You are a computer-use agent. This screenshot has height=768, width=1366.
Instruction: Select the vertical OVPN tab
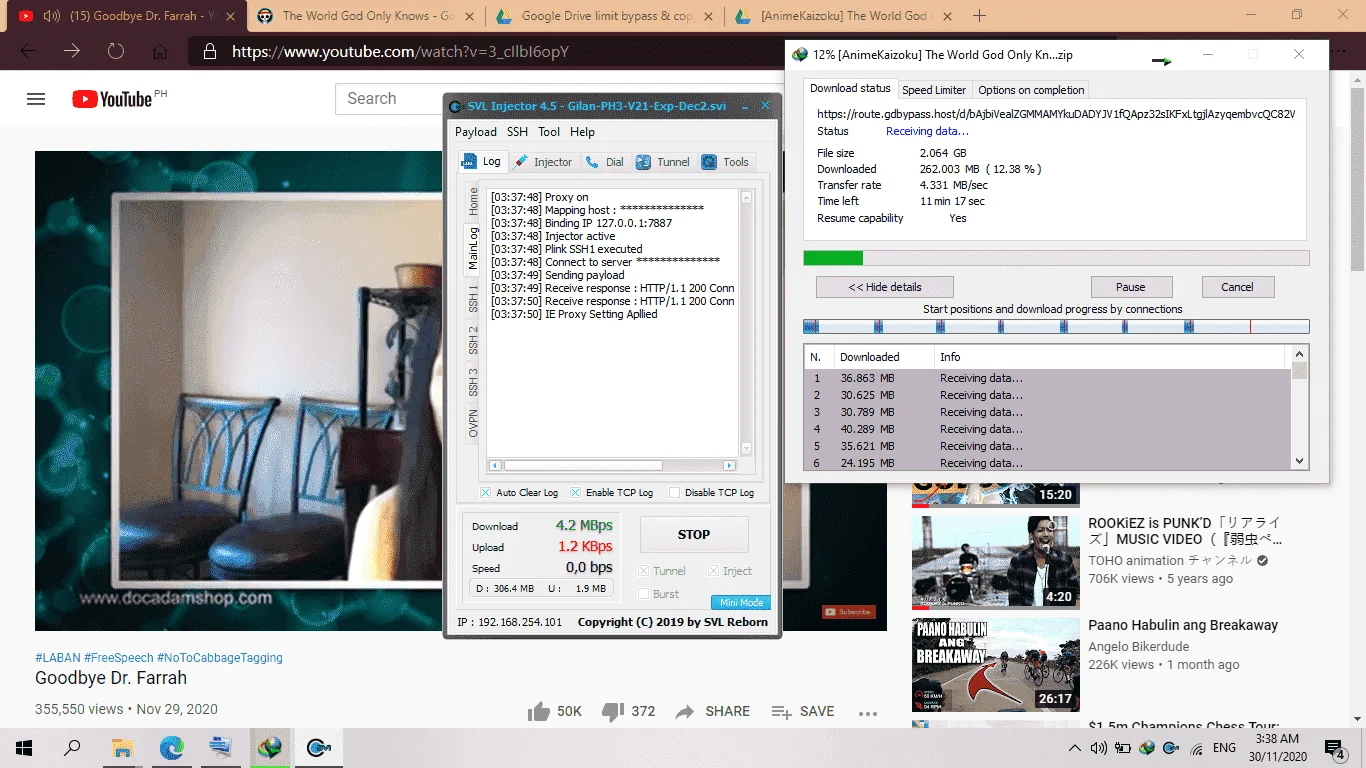tap(474, 423)
